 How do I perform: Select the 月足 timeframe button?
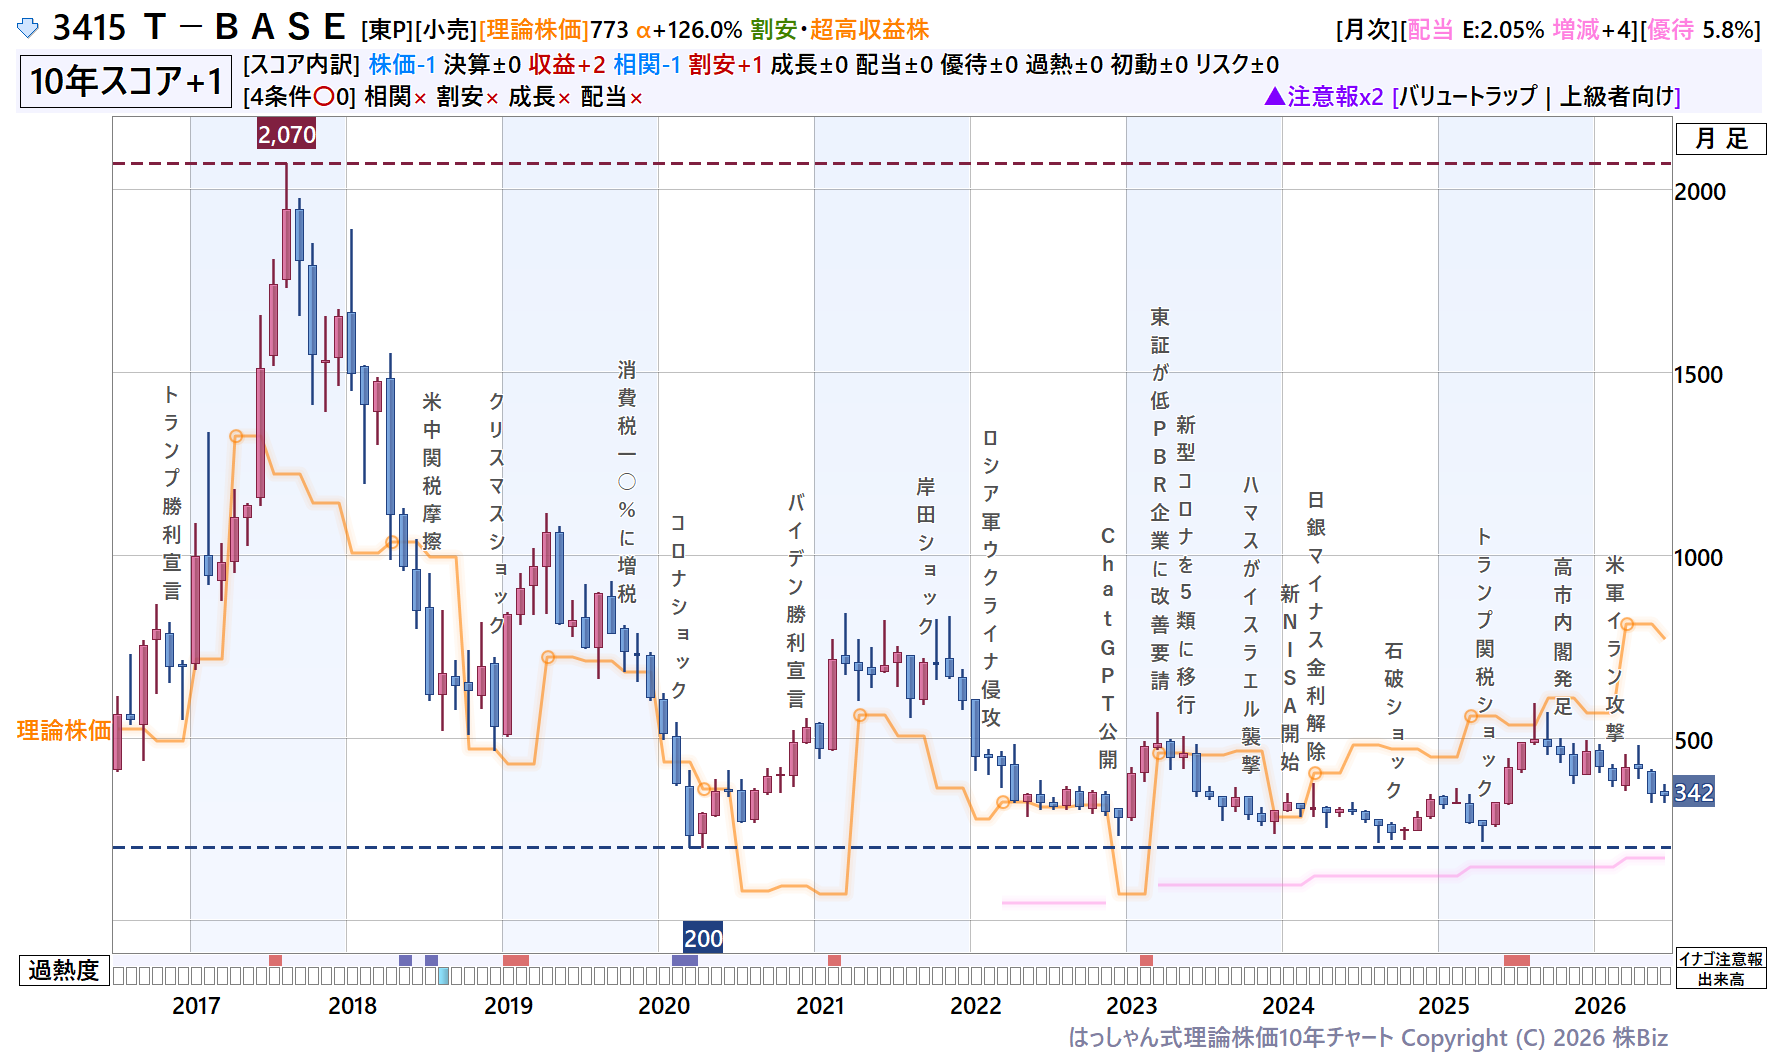(1721, 139)
